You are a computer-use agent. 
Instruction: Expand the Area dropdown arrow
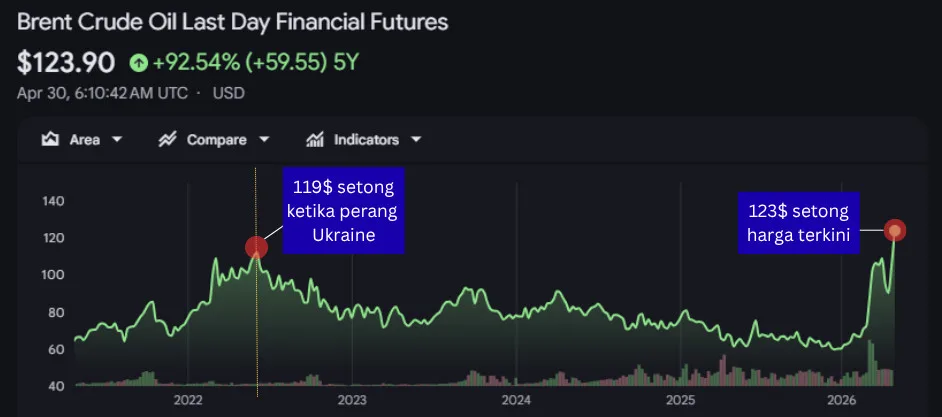(x=117, y=140)
